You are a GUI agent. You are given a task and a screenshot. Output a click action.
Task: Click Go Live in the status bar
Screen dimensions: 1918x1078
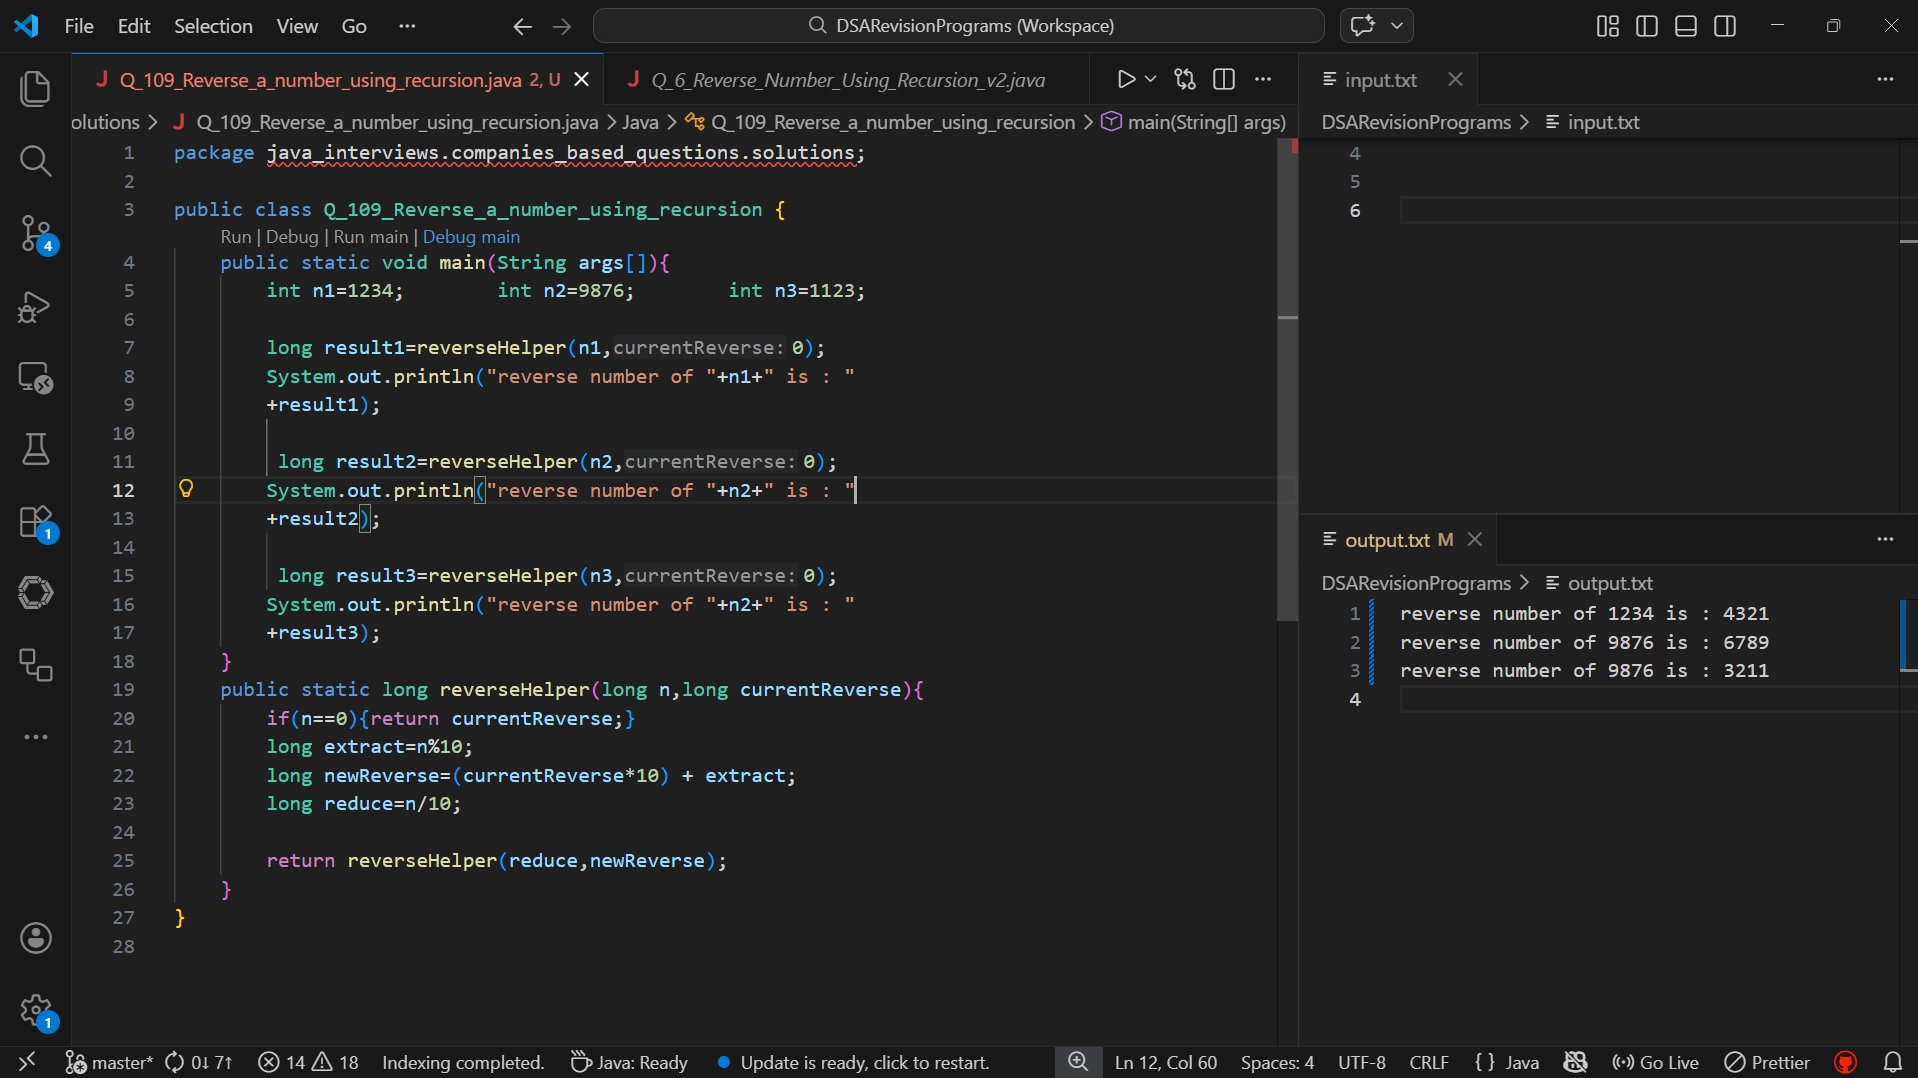point(1656,1062)
